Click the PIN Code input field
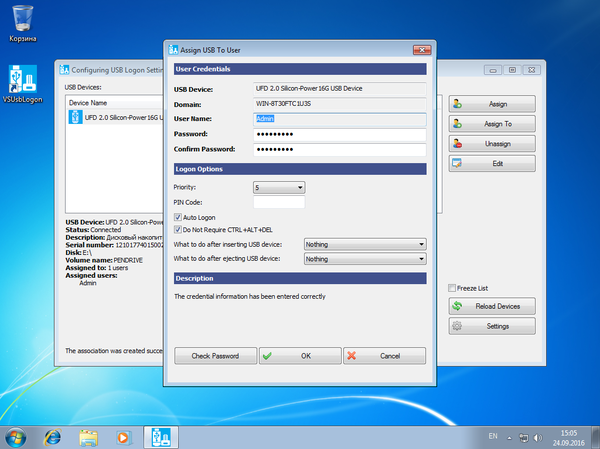 pyautogui.click(x=279, y=202)
